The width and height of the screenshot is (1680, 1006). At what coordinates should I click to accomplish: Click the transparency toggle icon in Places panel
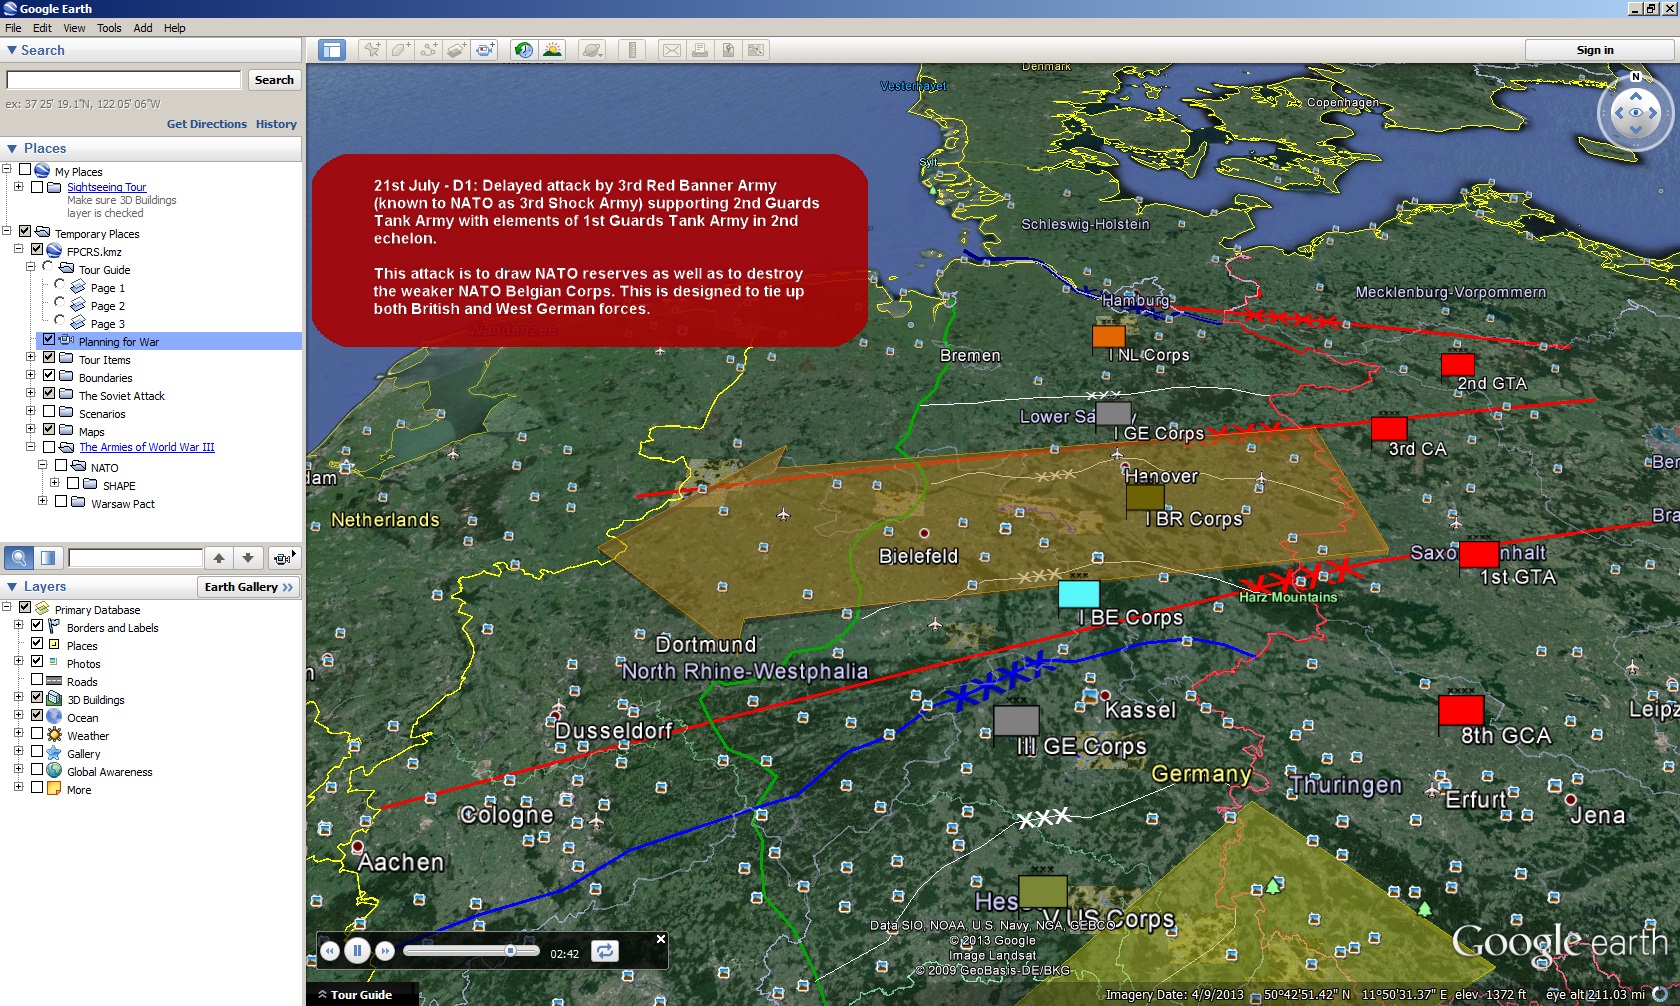(x=48, y=558)
